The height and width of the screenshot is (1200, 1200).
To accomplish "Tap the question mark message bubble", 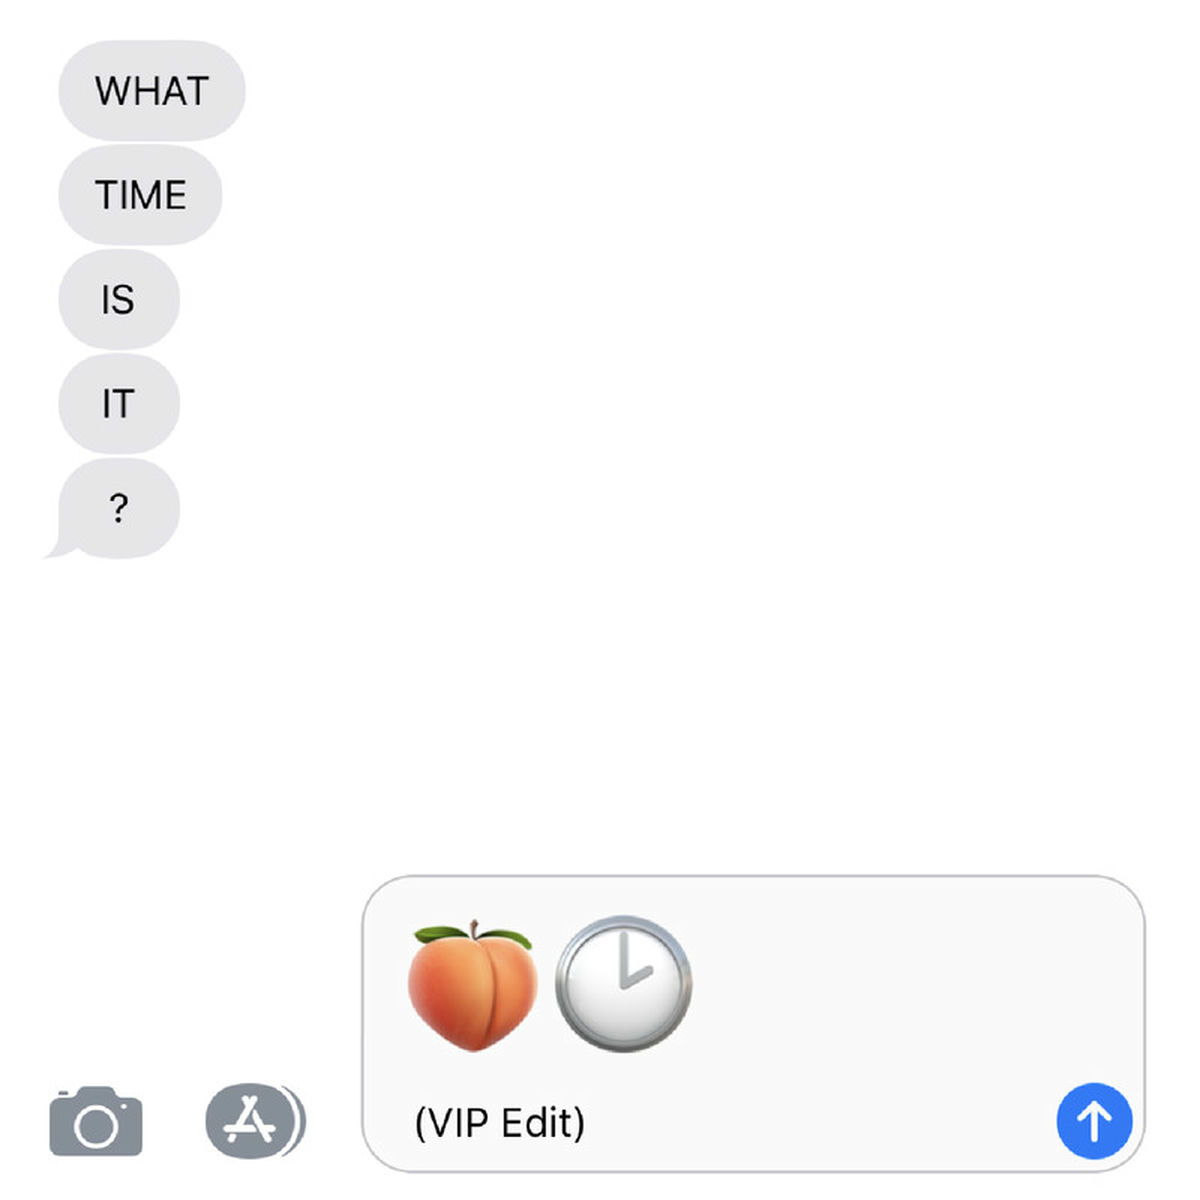I will [x=119, y=508].
